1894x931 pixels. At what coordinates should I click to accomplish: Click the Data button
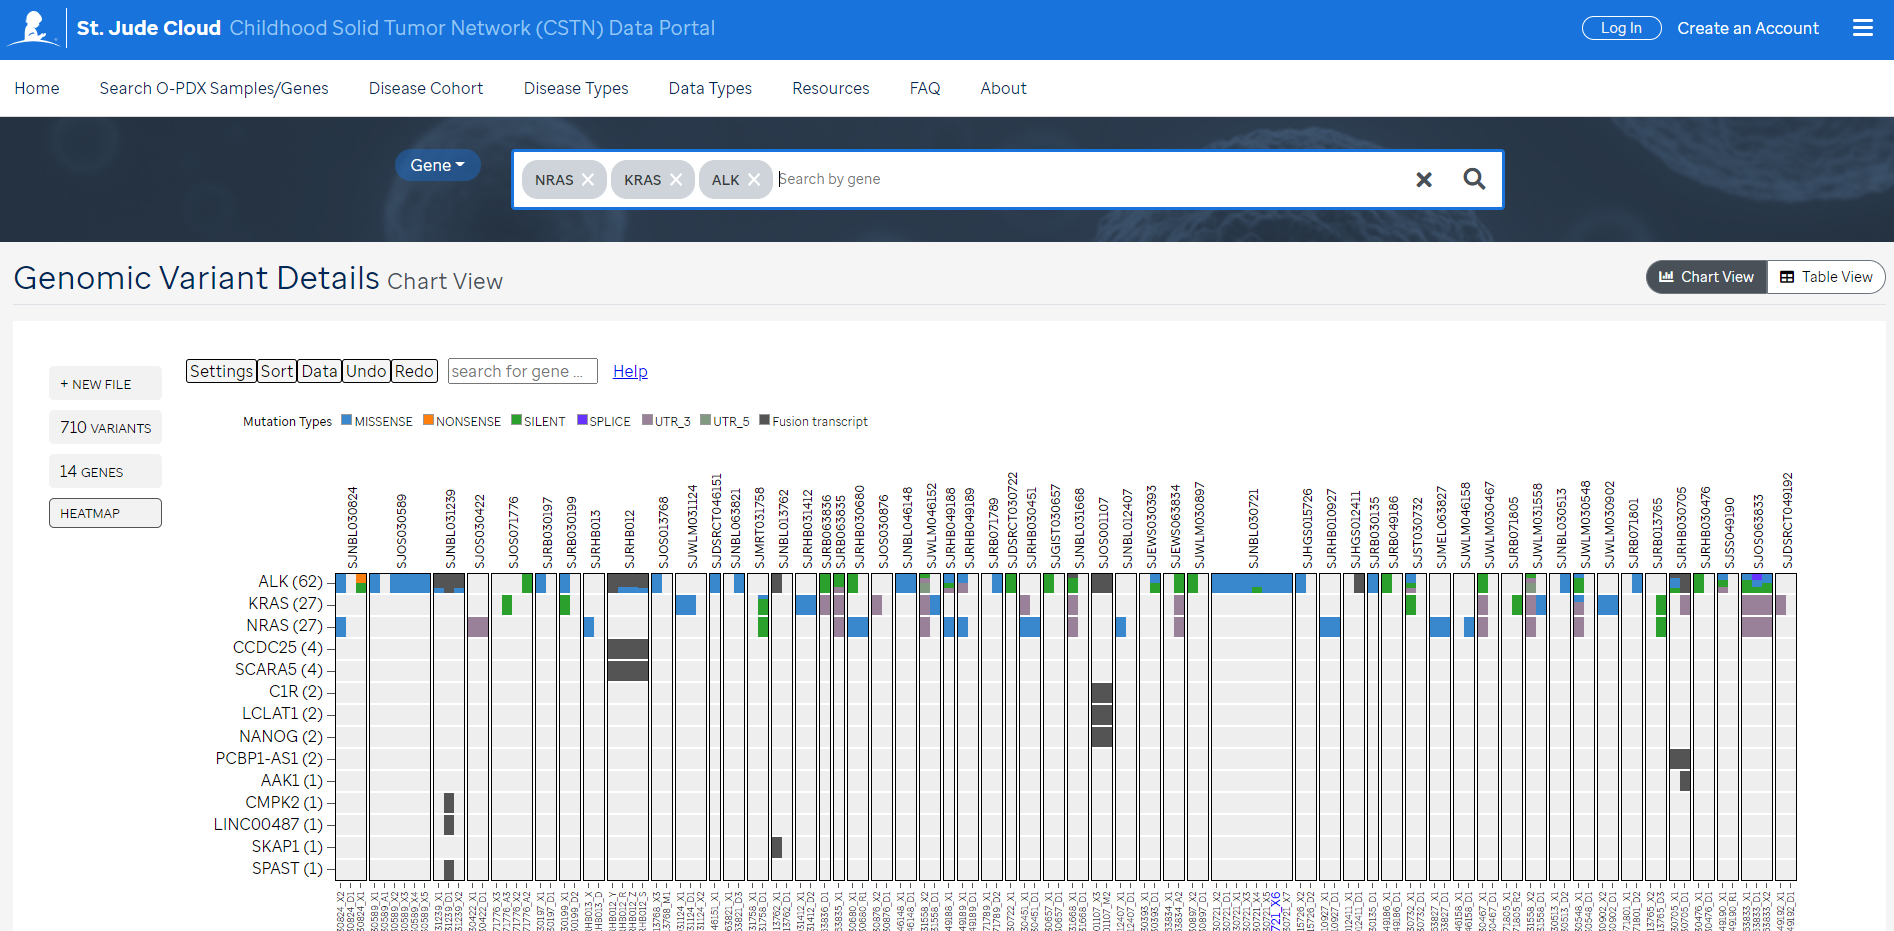point(320,371)
